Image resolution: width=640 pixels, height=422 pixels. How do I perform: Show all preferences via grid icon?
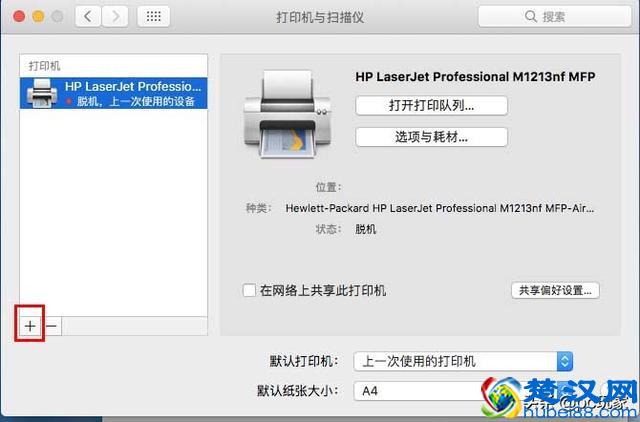tap(154, 17)
